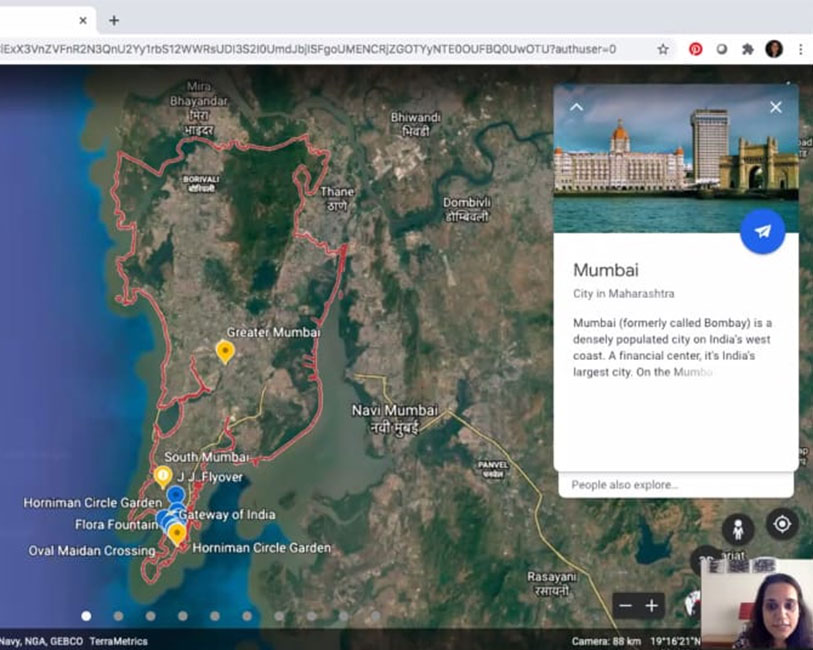This screenshot has height=650, width=813.
Task: Click the Rasayani map label
Action: tap(551, 584)
